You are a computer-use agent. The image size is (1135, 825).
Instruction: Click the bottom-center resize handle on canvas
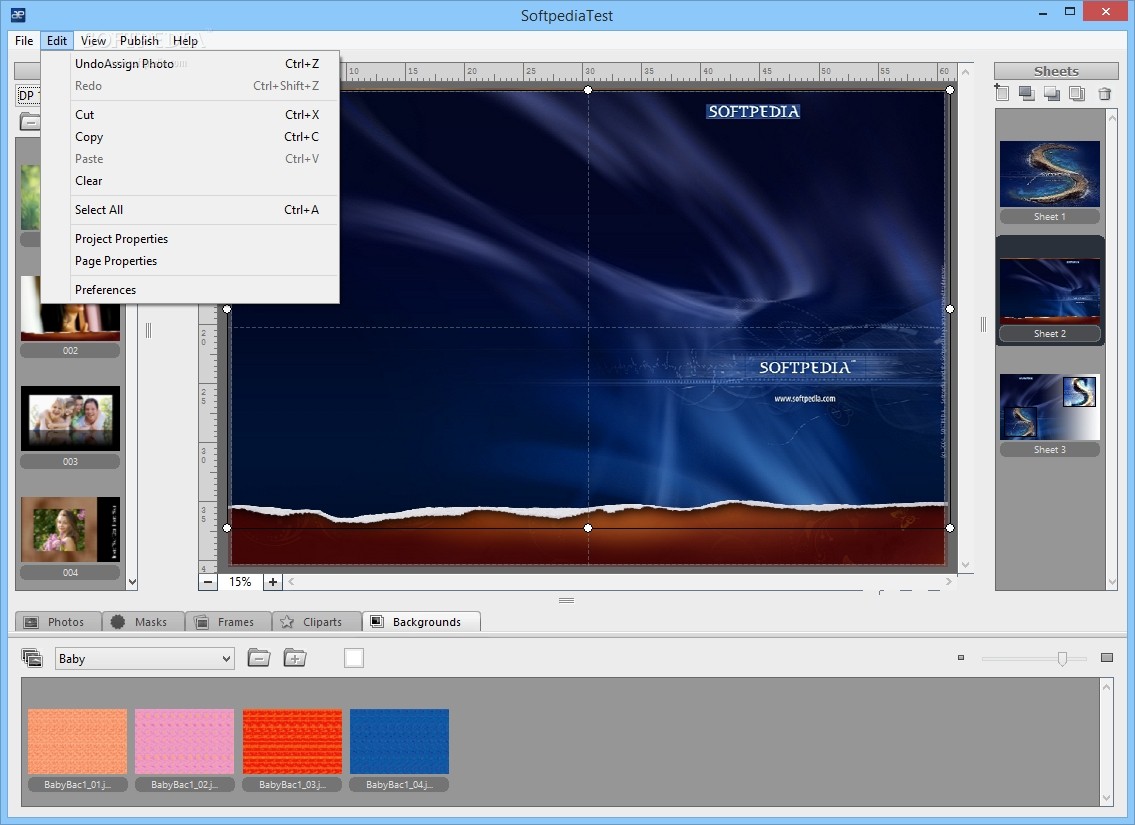588,528
